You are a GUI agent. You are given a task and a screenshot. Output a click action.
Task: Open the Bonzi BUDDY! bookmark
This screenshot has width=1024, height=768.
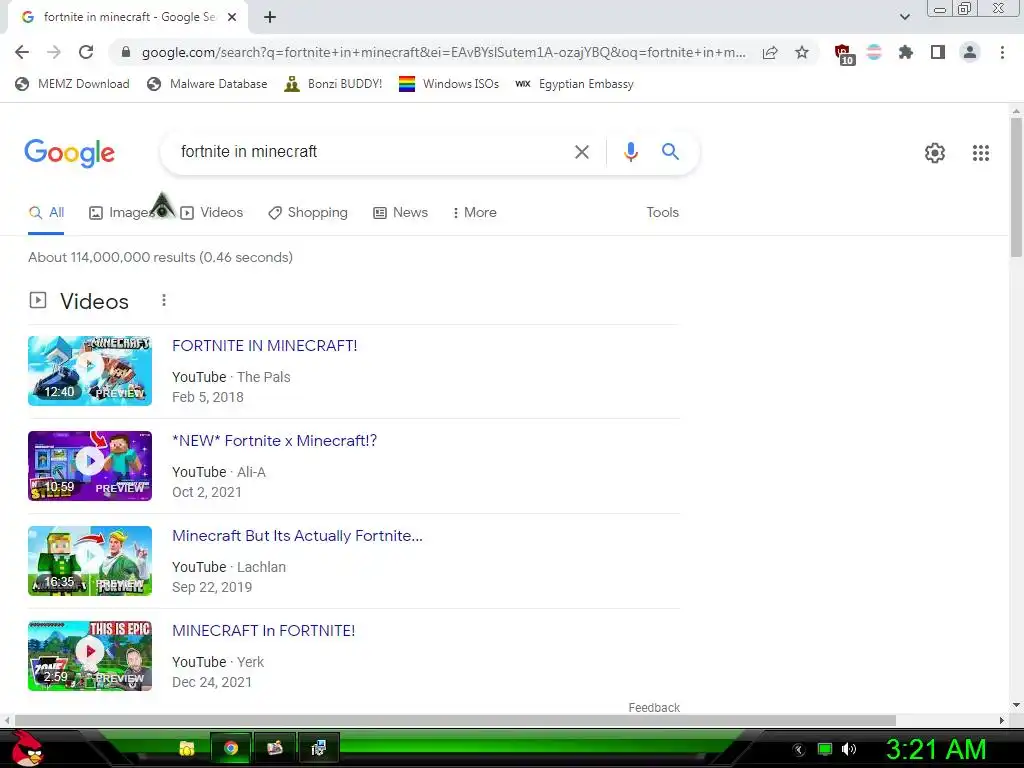[x=334, y=84]
